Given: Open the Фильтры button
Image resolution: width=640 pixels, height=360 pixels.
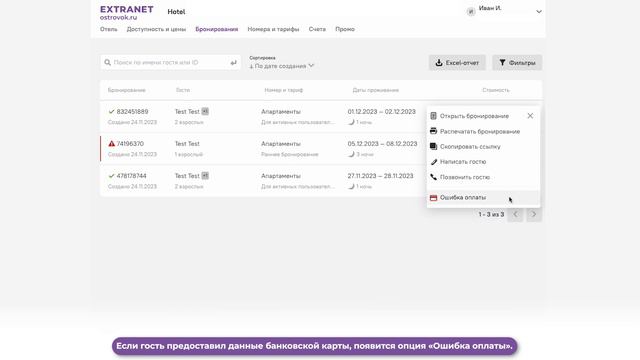Looking at the screenshot, I should tap(517, 62).
